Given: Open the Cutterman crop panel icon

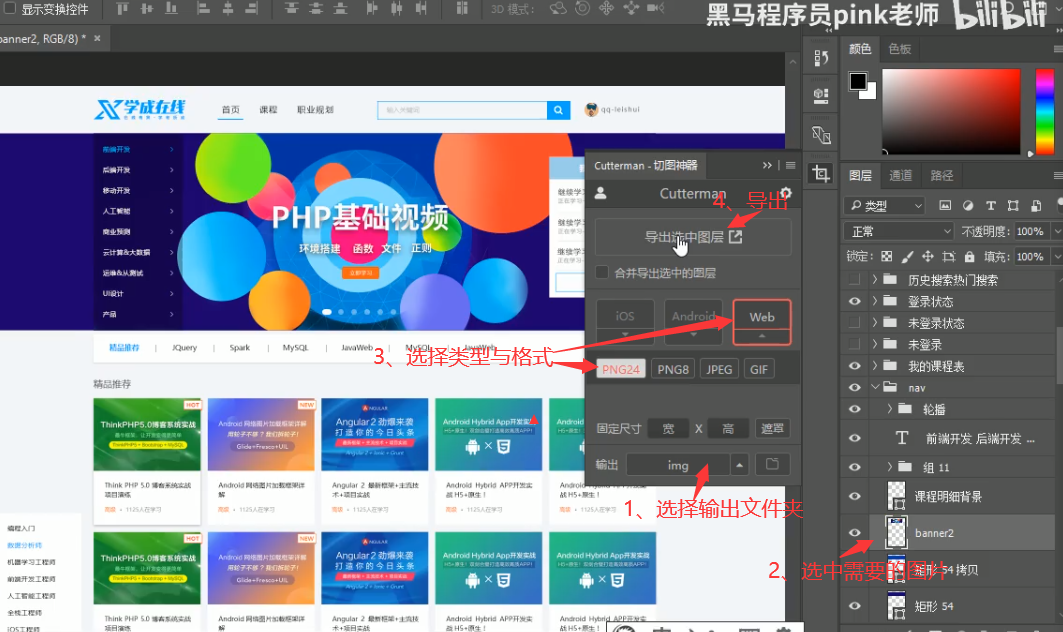Looking at the screenshot, I should click(x=820, y=174).
